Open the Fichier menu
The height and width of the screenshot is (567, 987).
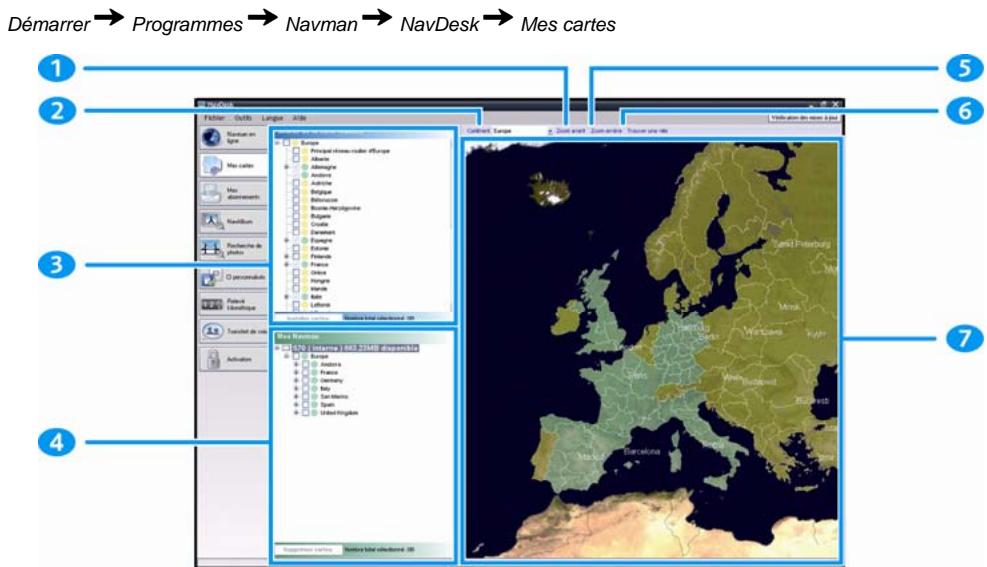tap(214, 118)
